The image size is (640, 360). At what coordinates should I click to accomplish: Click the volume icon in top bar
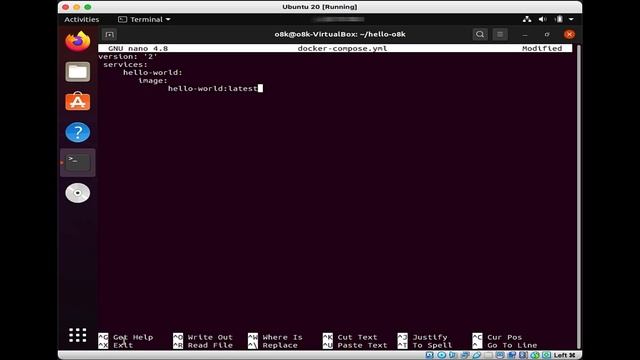click(542, 19)
